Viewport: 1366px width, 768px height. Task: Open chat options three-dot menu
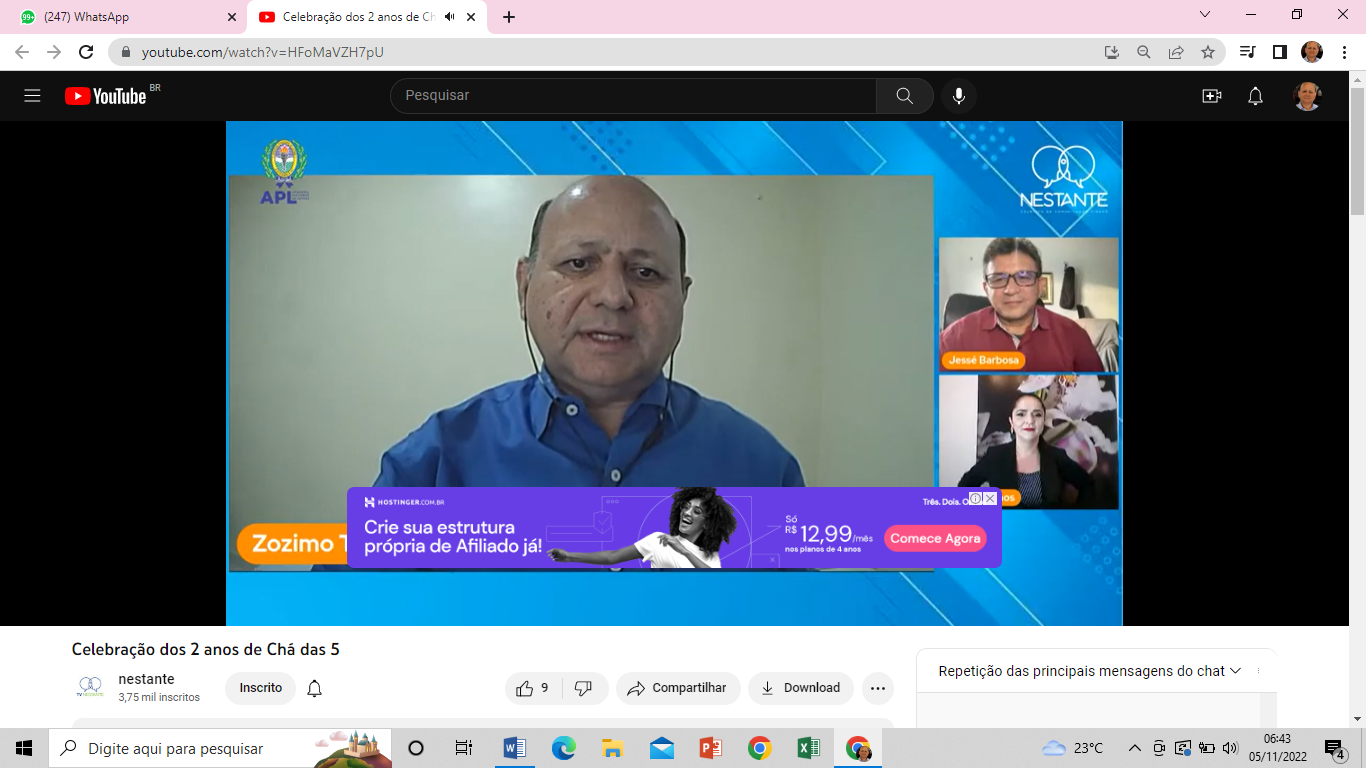pyautogui.click(x=1258, y=671)
